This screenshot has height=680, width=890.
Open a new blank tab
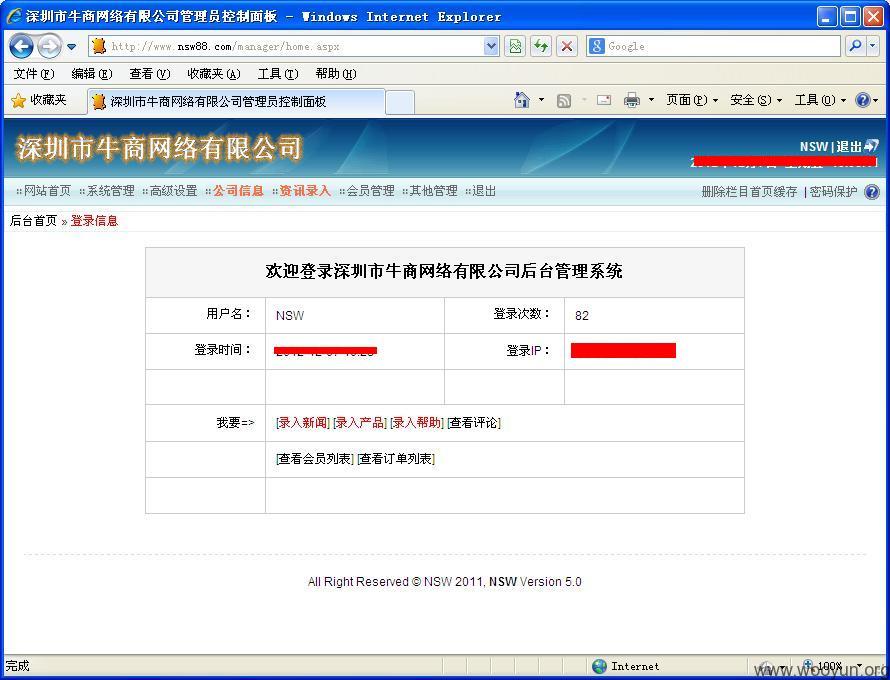coord(400,102)
